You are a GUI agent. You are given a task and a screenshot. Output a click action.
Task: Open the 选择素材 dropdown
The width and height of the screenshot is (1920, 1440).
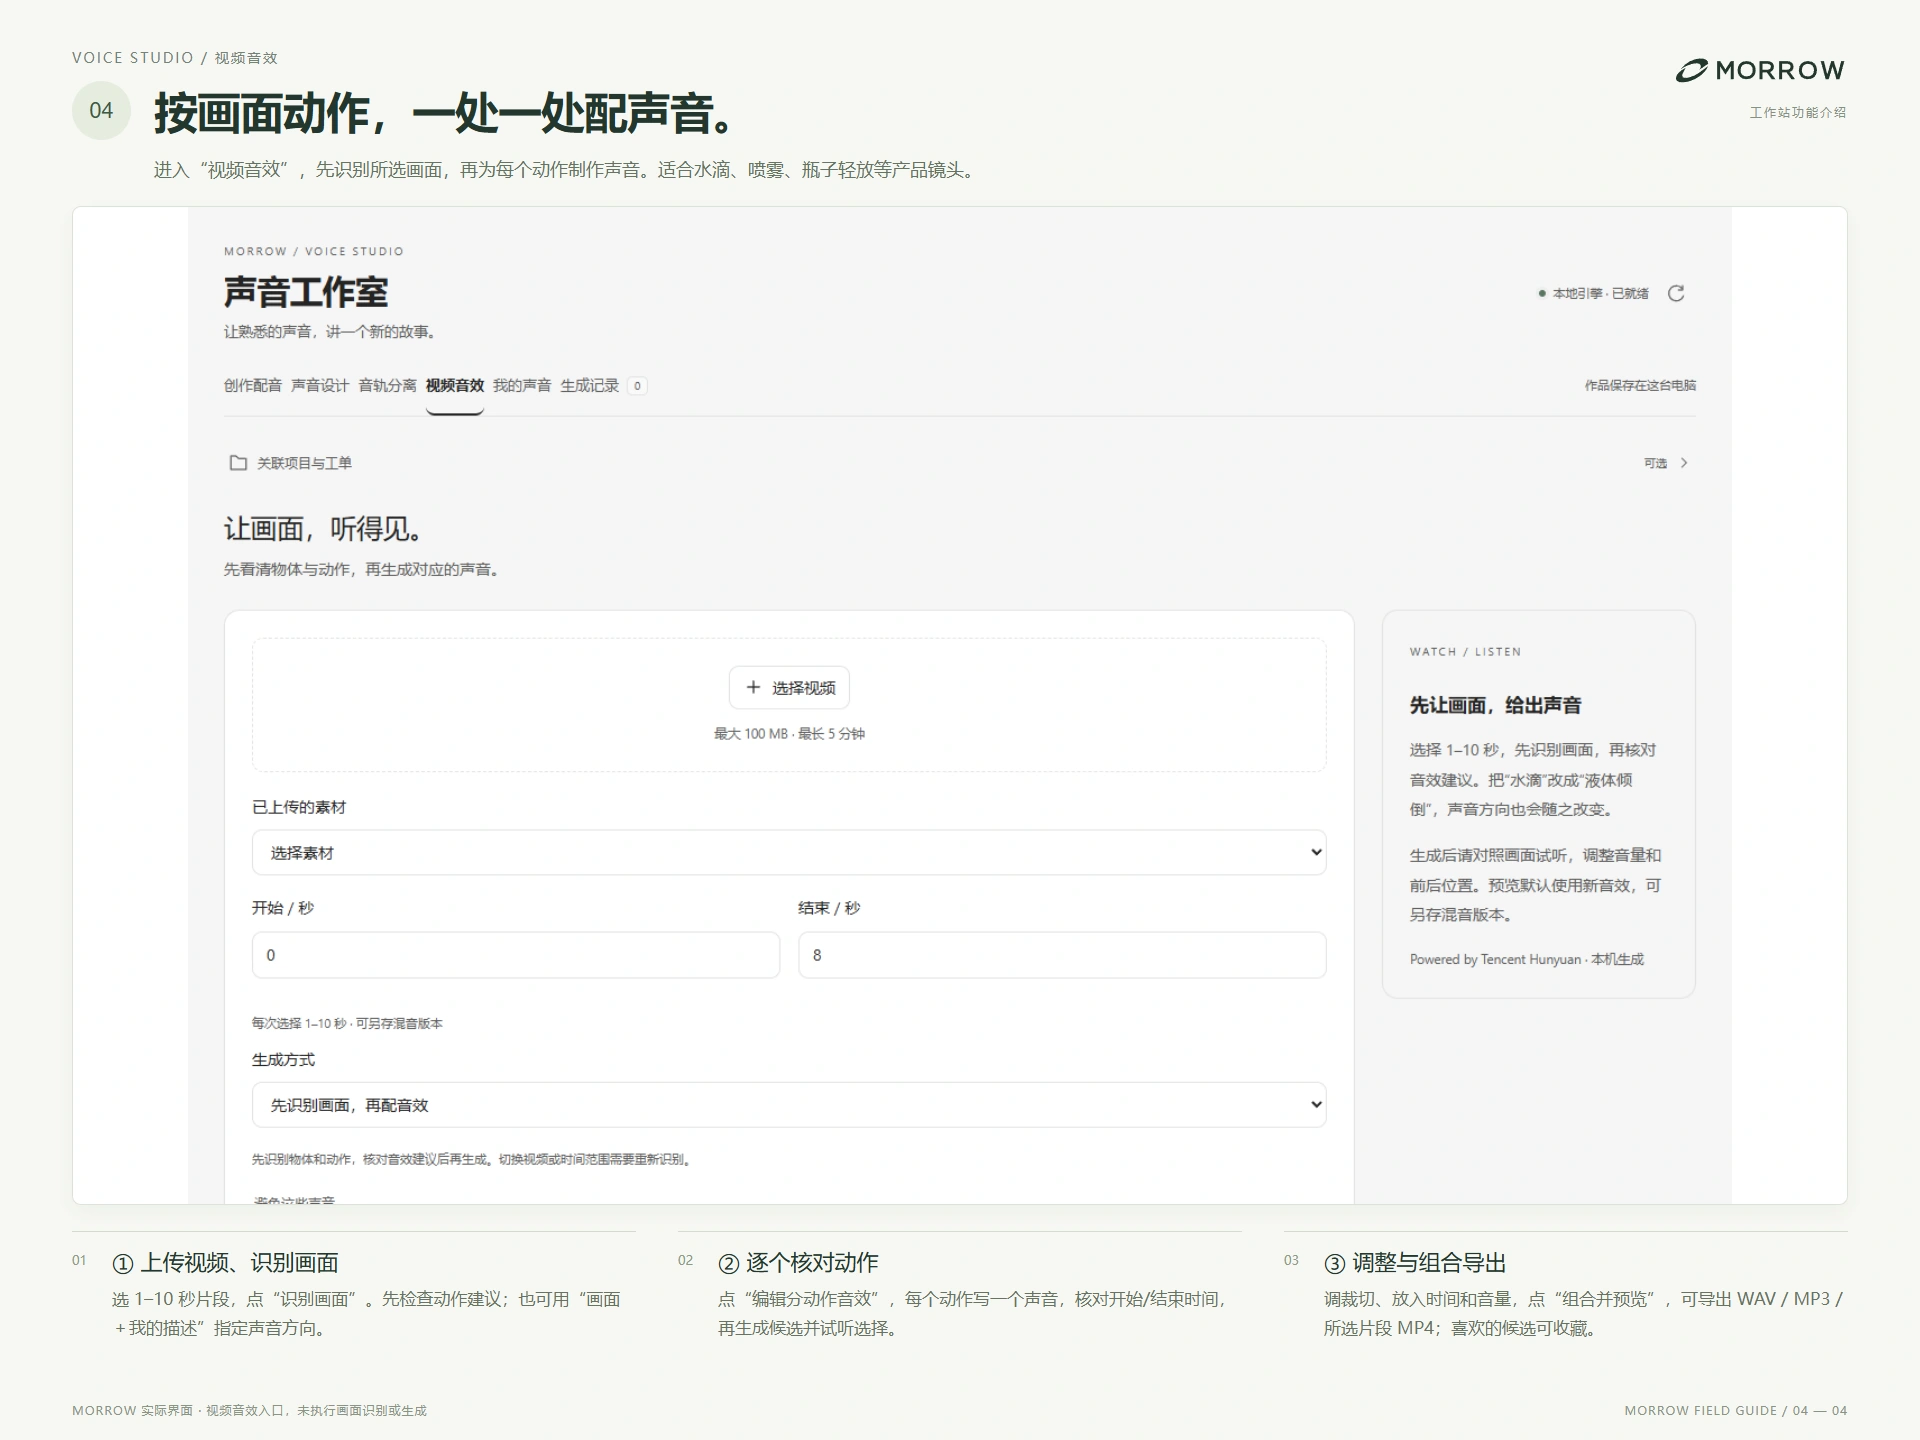click(x=789, y=853)
